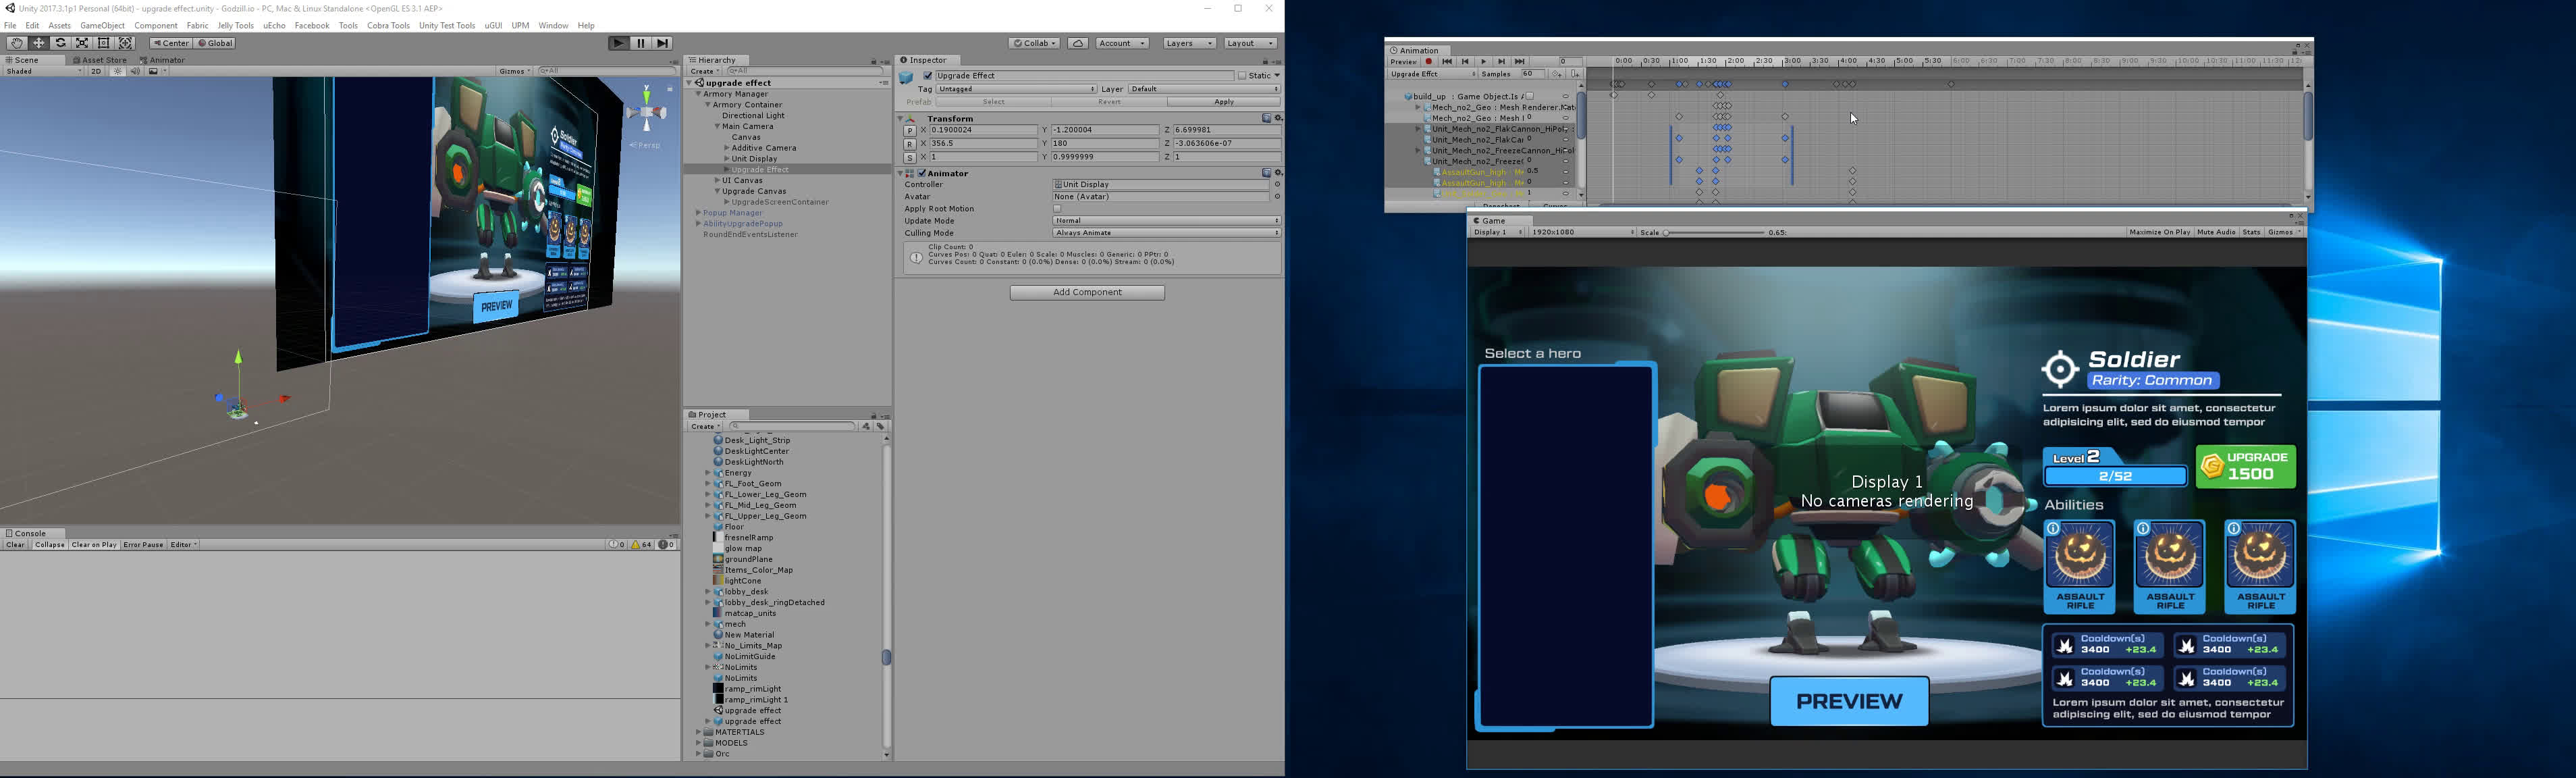Image resolution: width=2576 pixels, height=778 pixels.
Task: Select the Scale tool
Action: pyautogui.click(x=82, y=43)
